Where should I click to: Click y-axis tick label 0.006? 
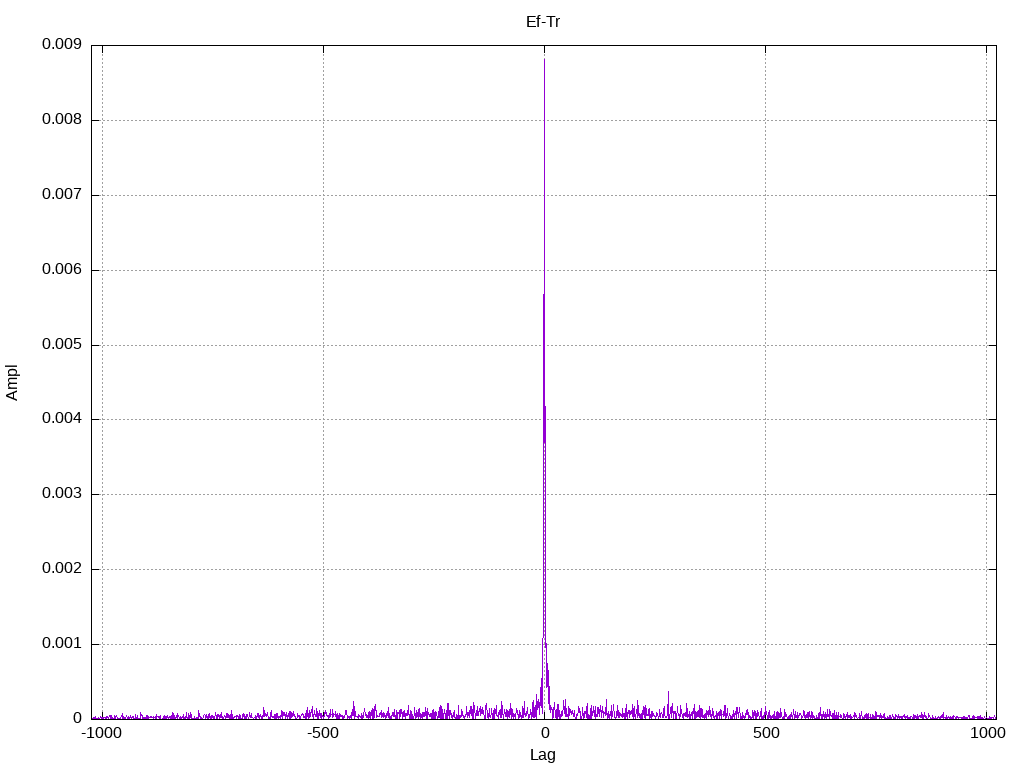pos(62,269)
